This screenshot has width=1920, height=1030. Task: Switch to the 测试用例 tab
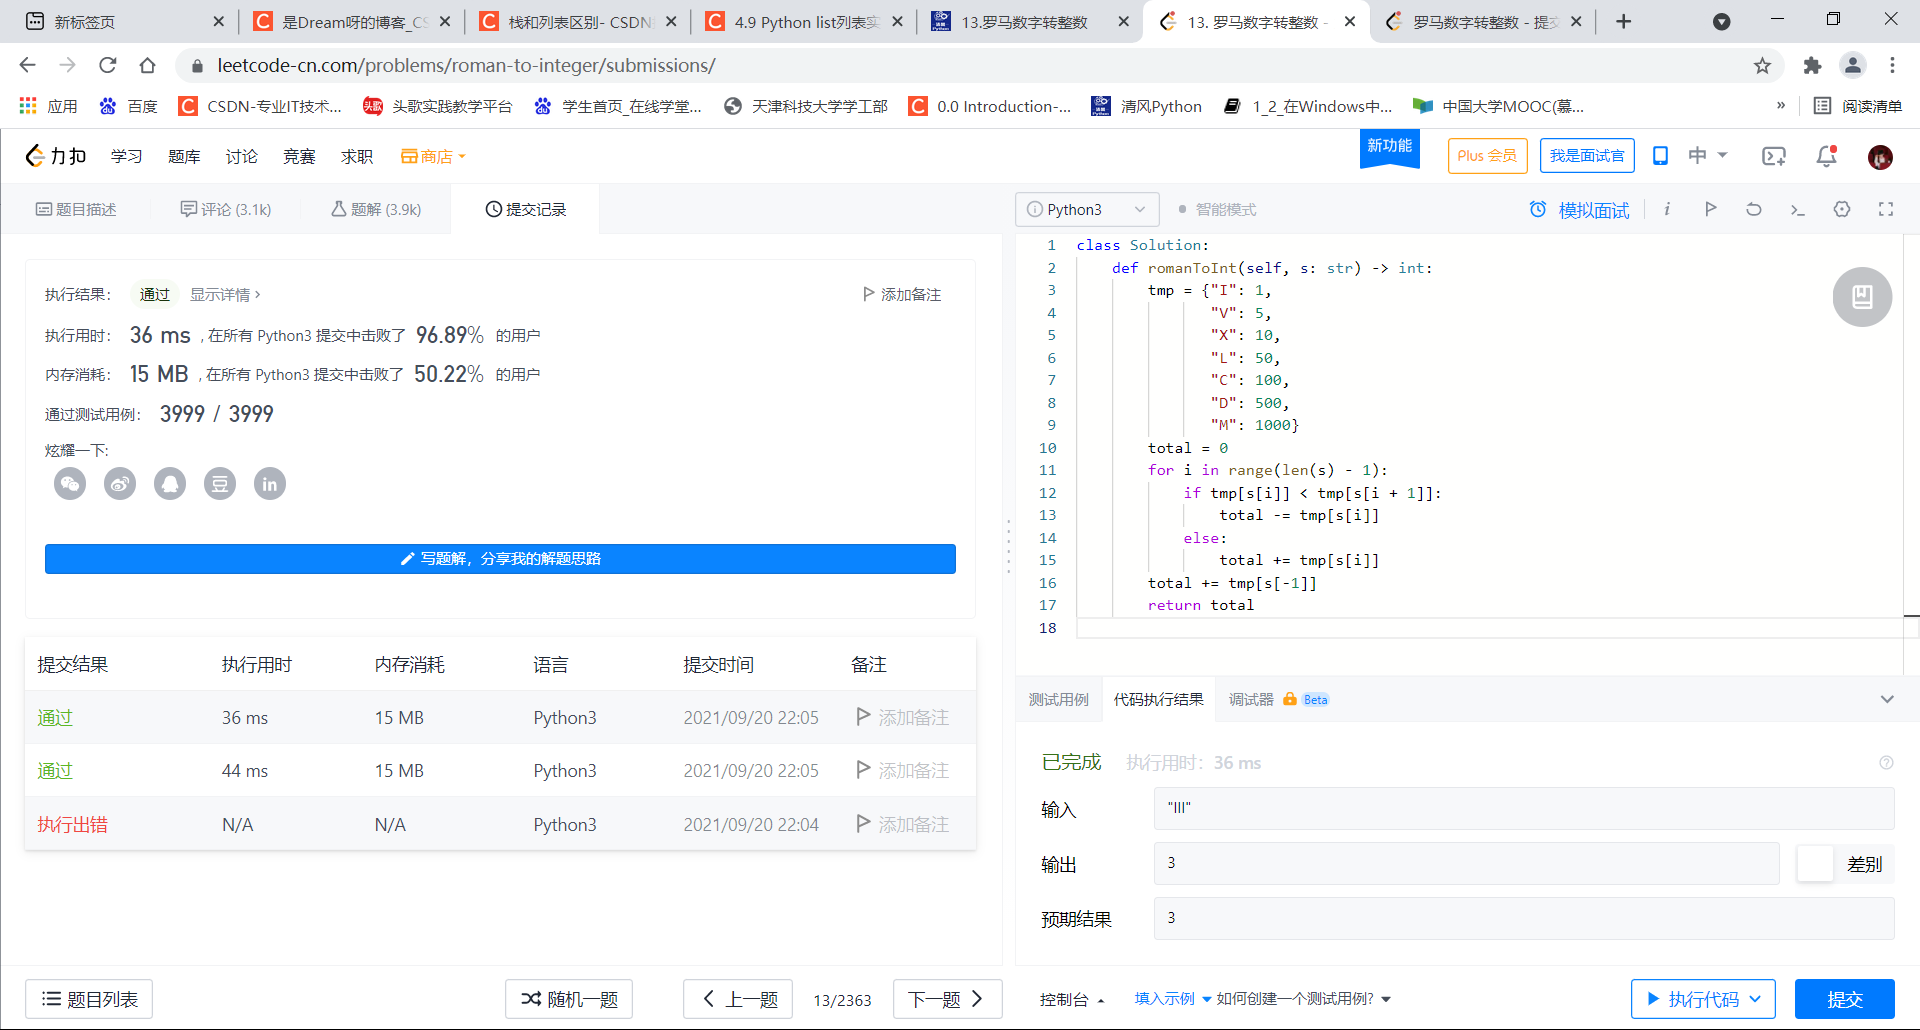click(x=1058, y=699)
